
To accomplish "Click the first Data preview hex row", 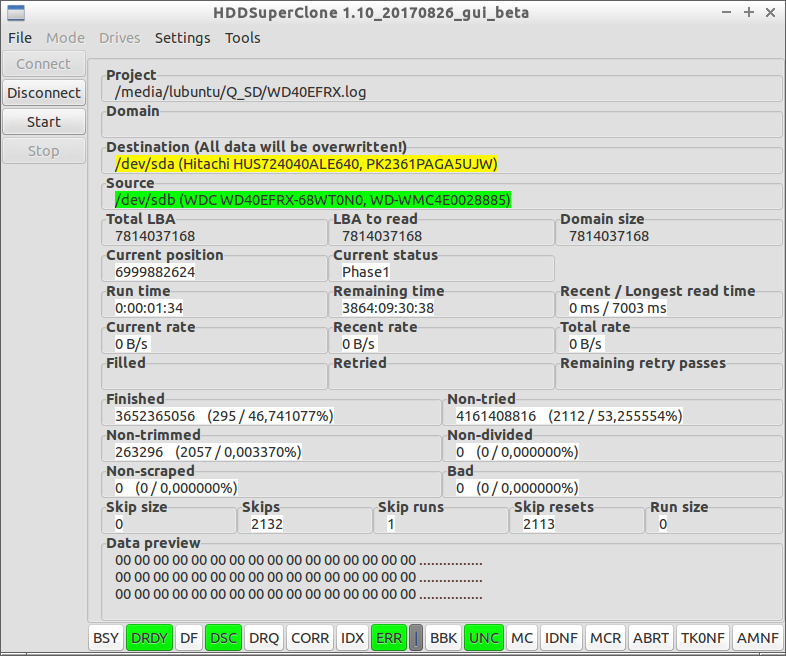I will (x=299, y=560).
